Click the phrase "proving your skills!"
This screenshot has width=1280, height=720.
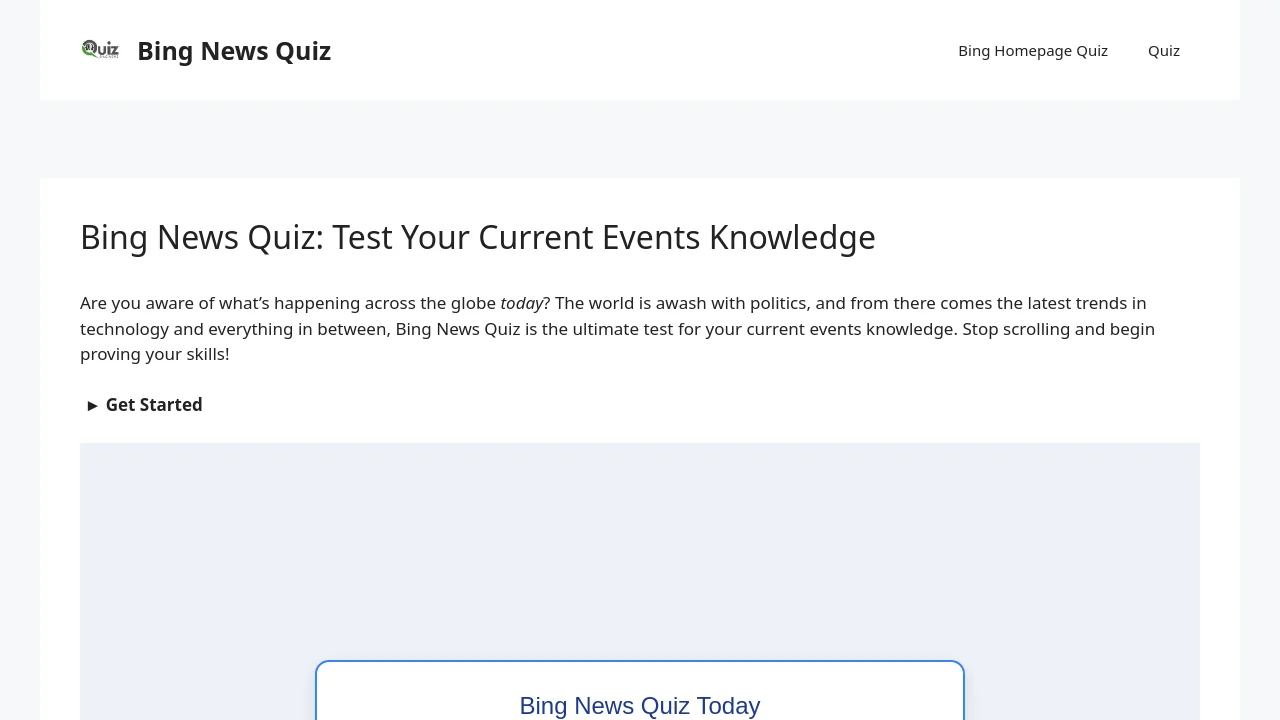click(x=155, y=354)
